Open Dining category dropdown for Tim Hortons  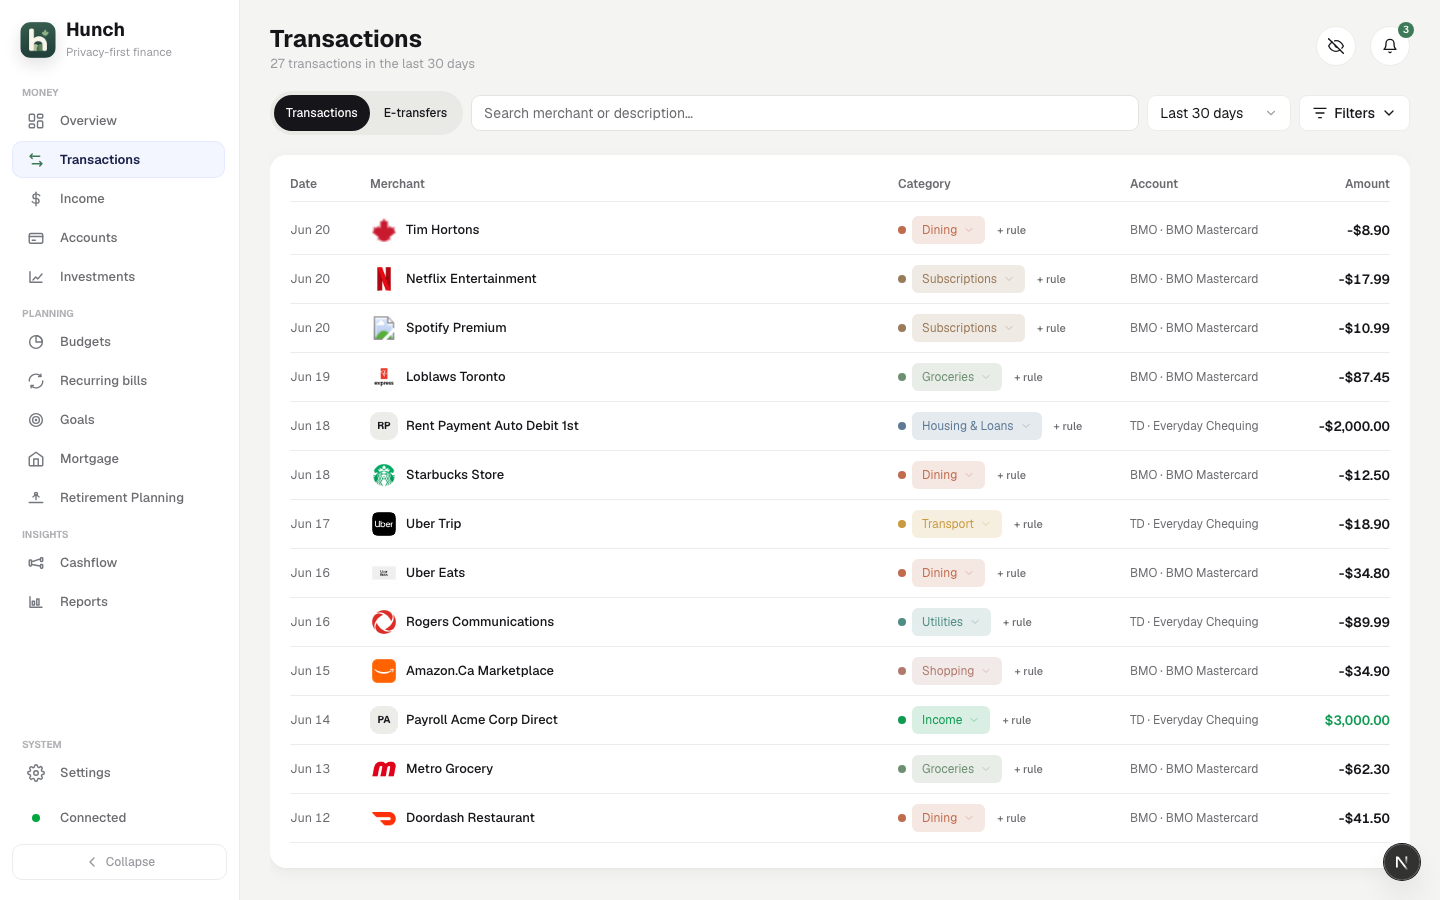pos(948,230)
